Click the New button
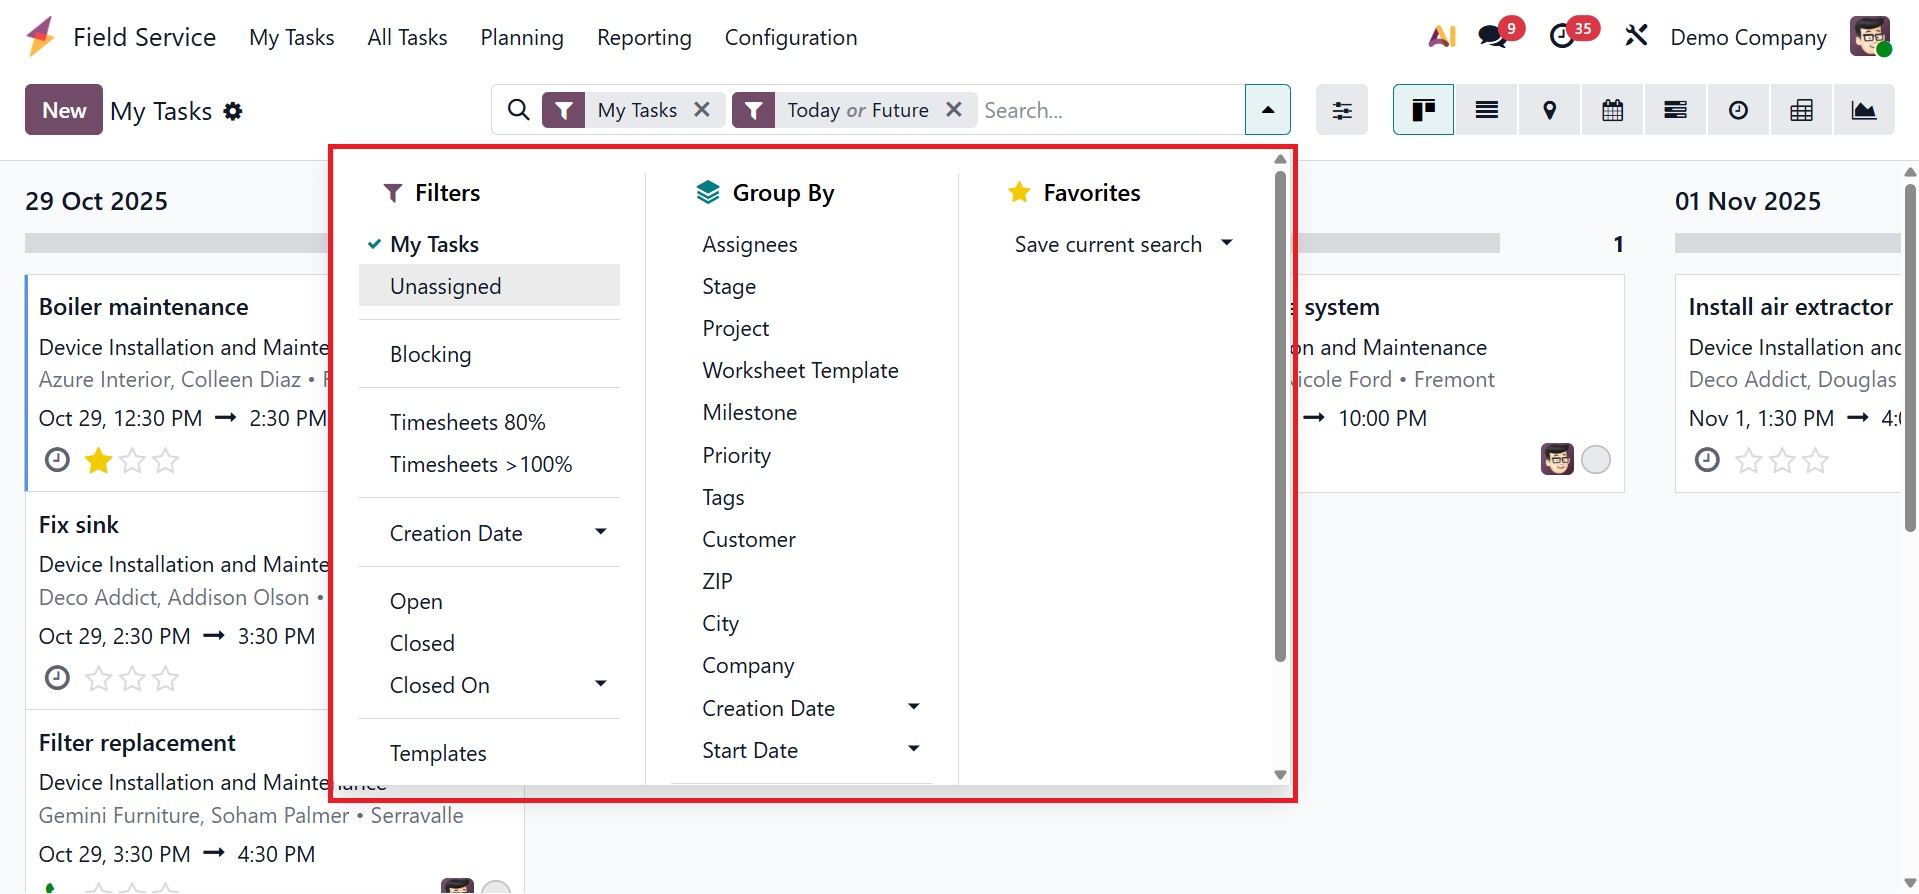The width and height of the screenshot is (1919, 894). (64, 110)
